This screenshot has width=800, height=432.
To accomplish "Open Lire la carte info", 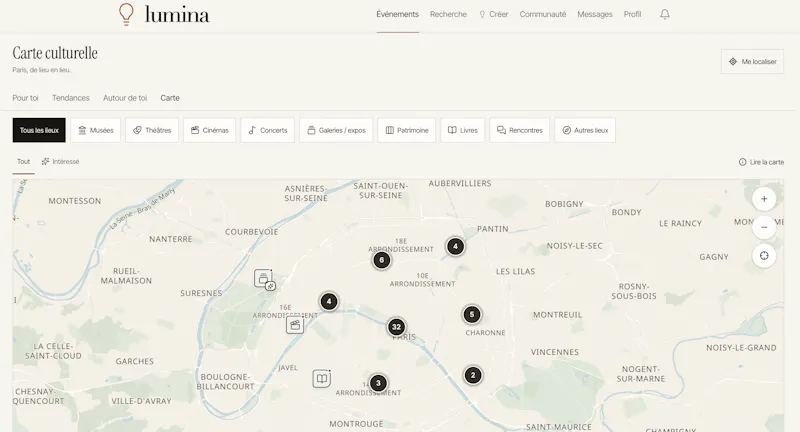I will [x=761, y=162].
